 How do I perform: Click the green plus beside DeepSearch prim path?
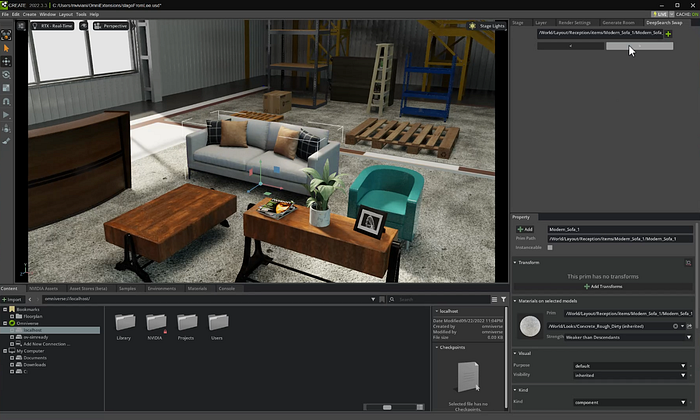(668, 33)
